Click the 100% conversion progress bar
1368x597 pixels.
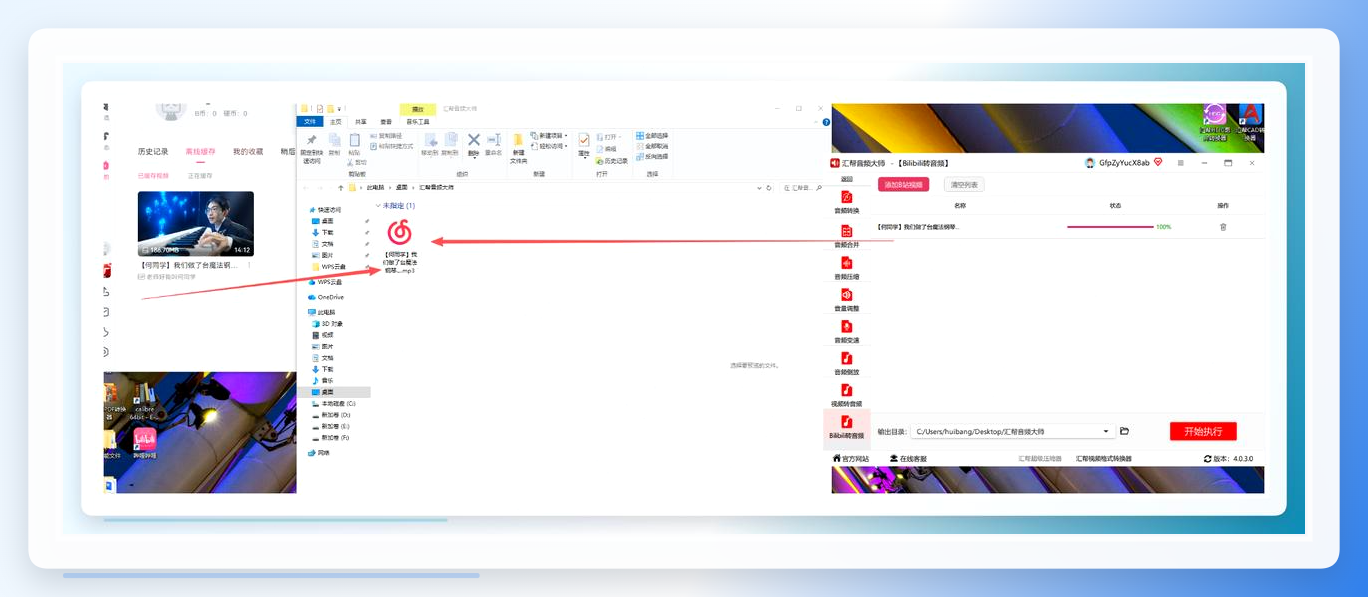(1110, 227)
